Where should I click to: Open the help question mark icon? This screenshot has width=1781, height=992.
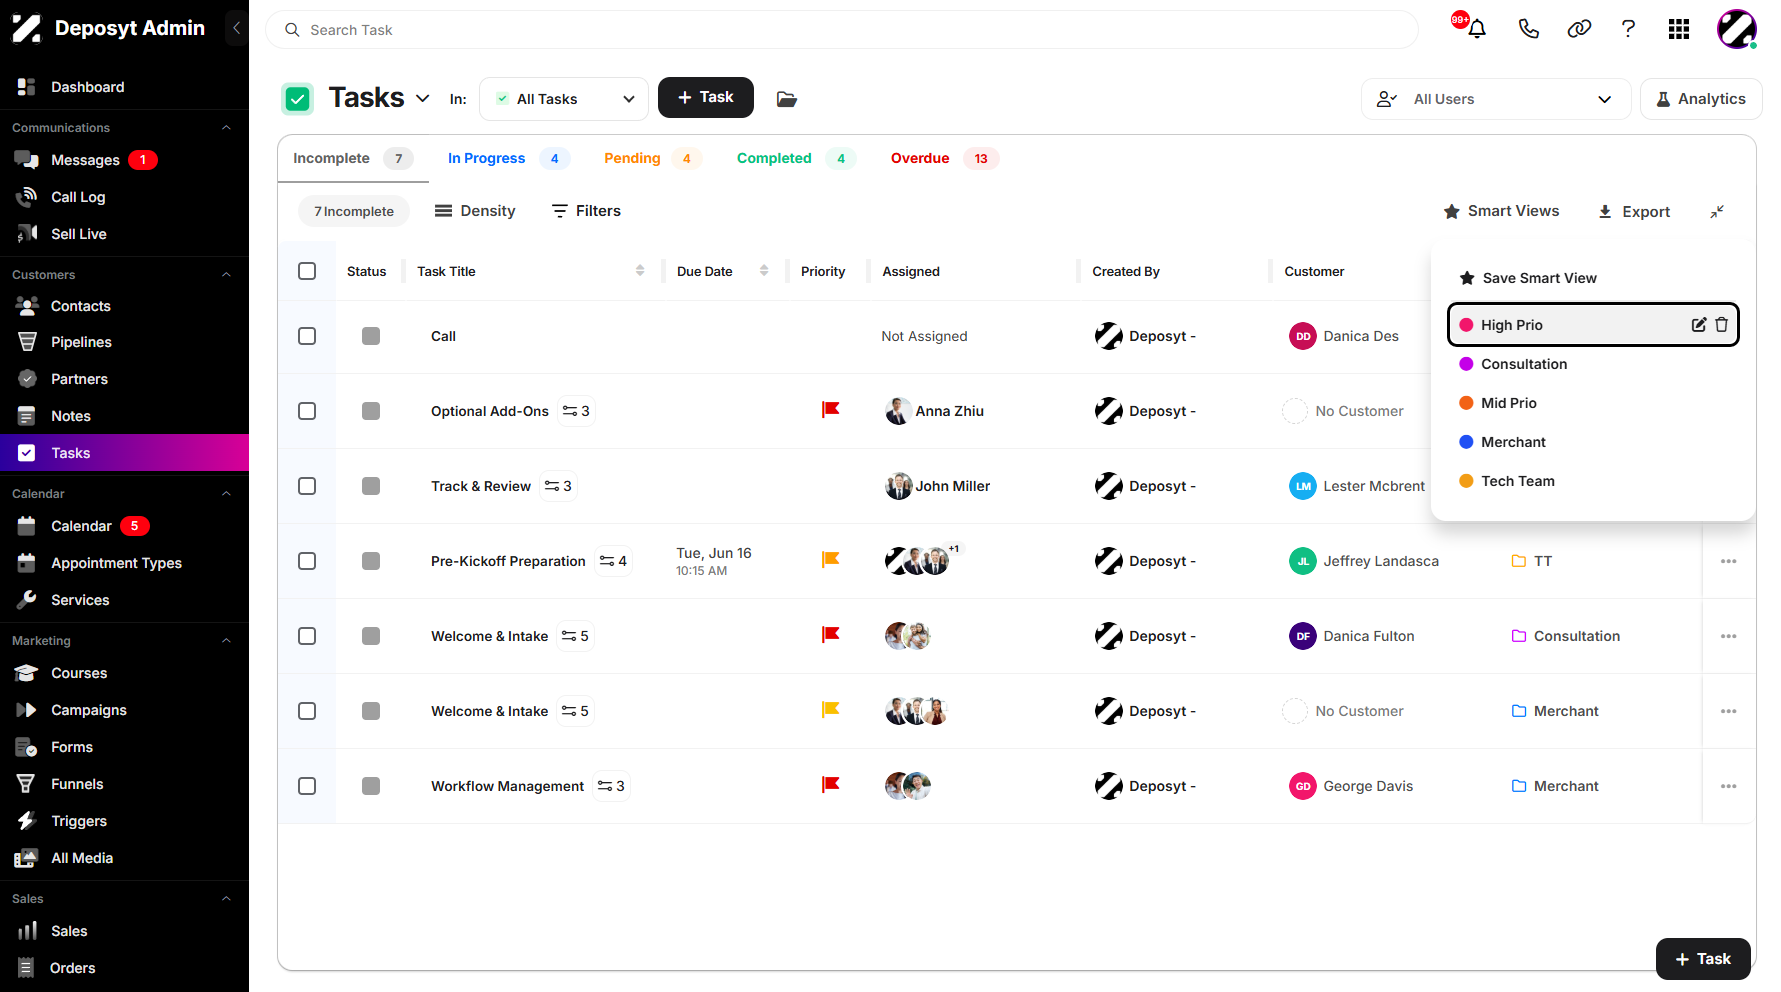click(1628, 29)
